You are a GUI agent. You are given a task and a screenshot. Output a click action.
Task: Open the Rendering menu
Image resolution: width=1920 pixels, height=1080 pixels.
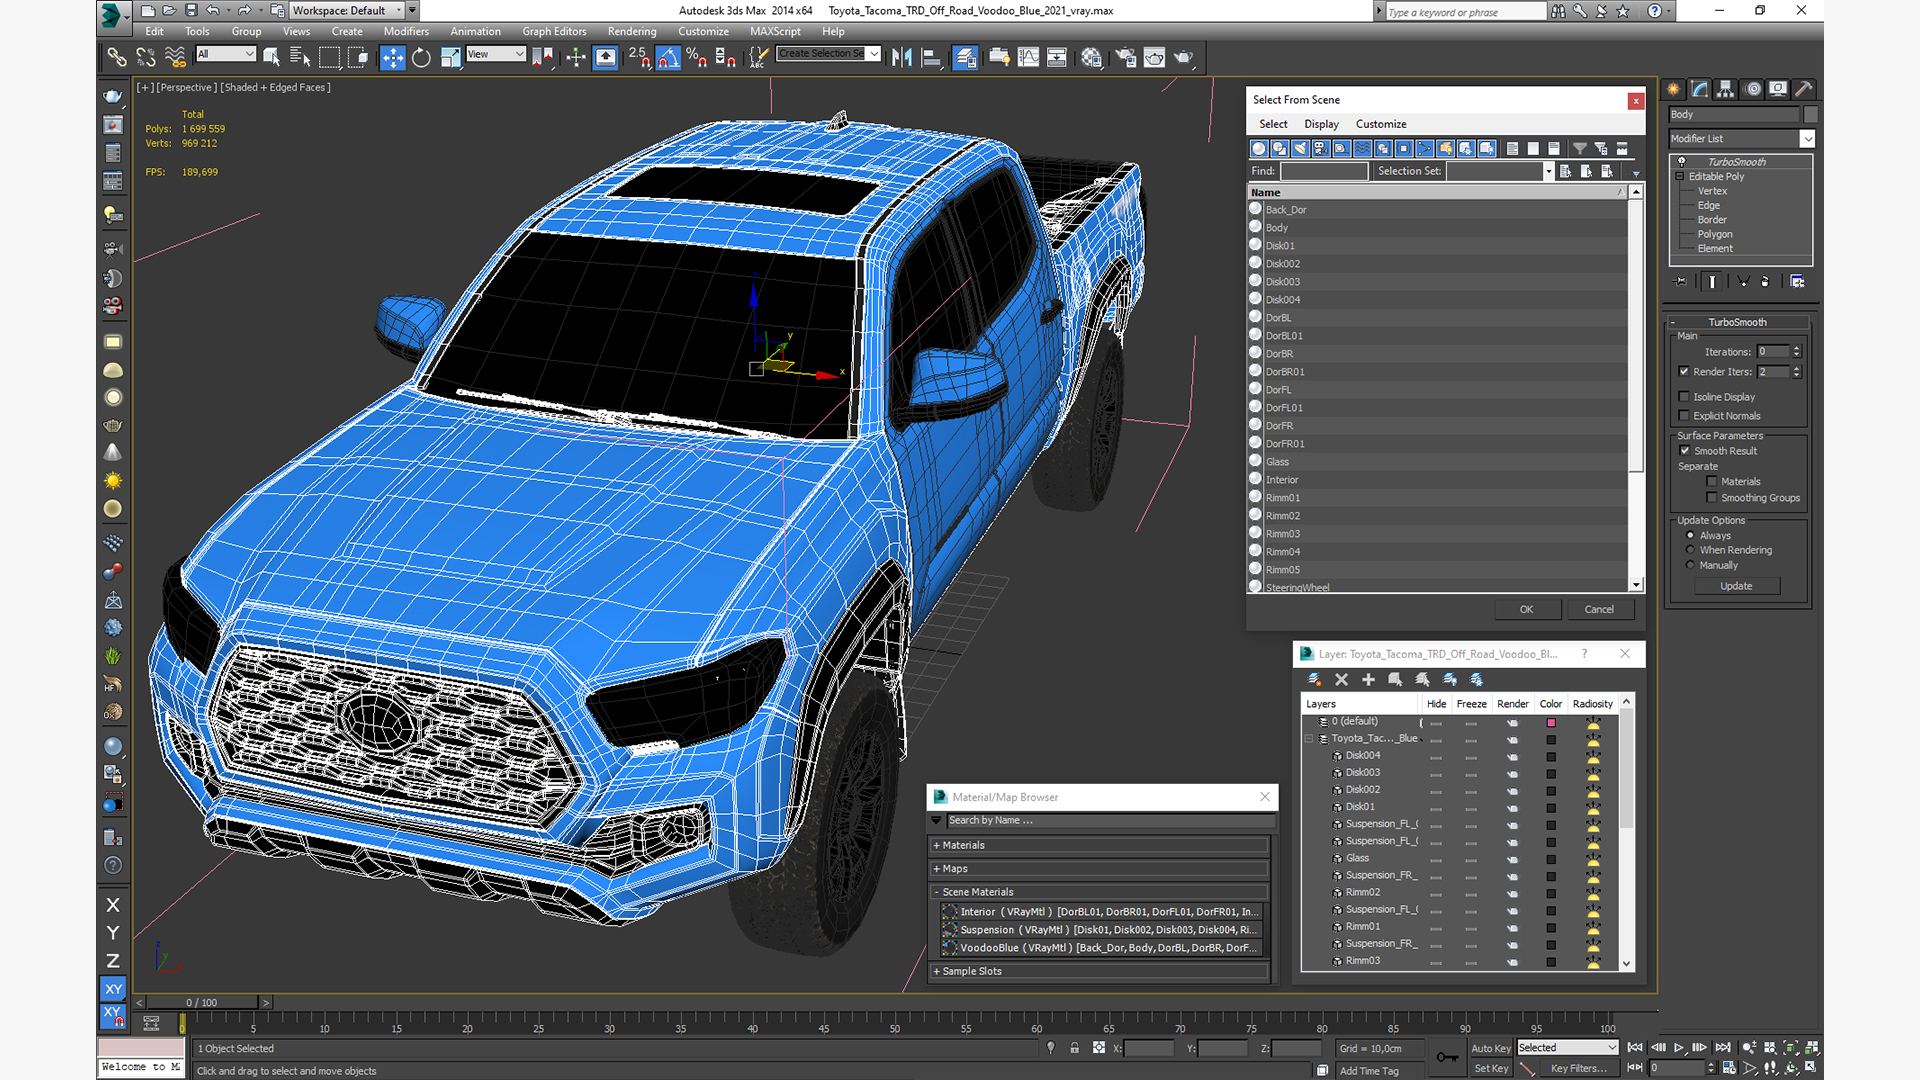click(632, 32)
